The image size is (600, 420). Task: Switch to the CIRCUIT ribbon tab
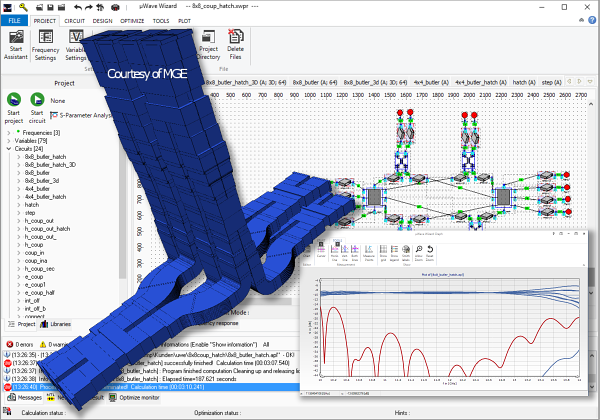76,19
